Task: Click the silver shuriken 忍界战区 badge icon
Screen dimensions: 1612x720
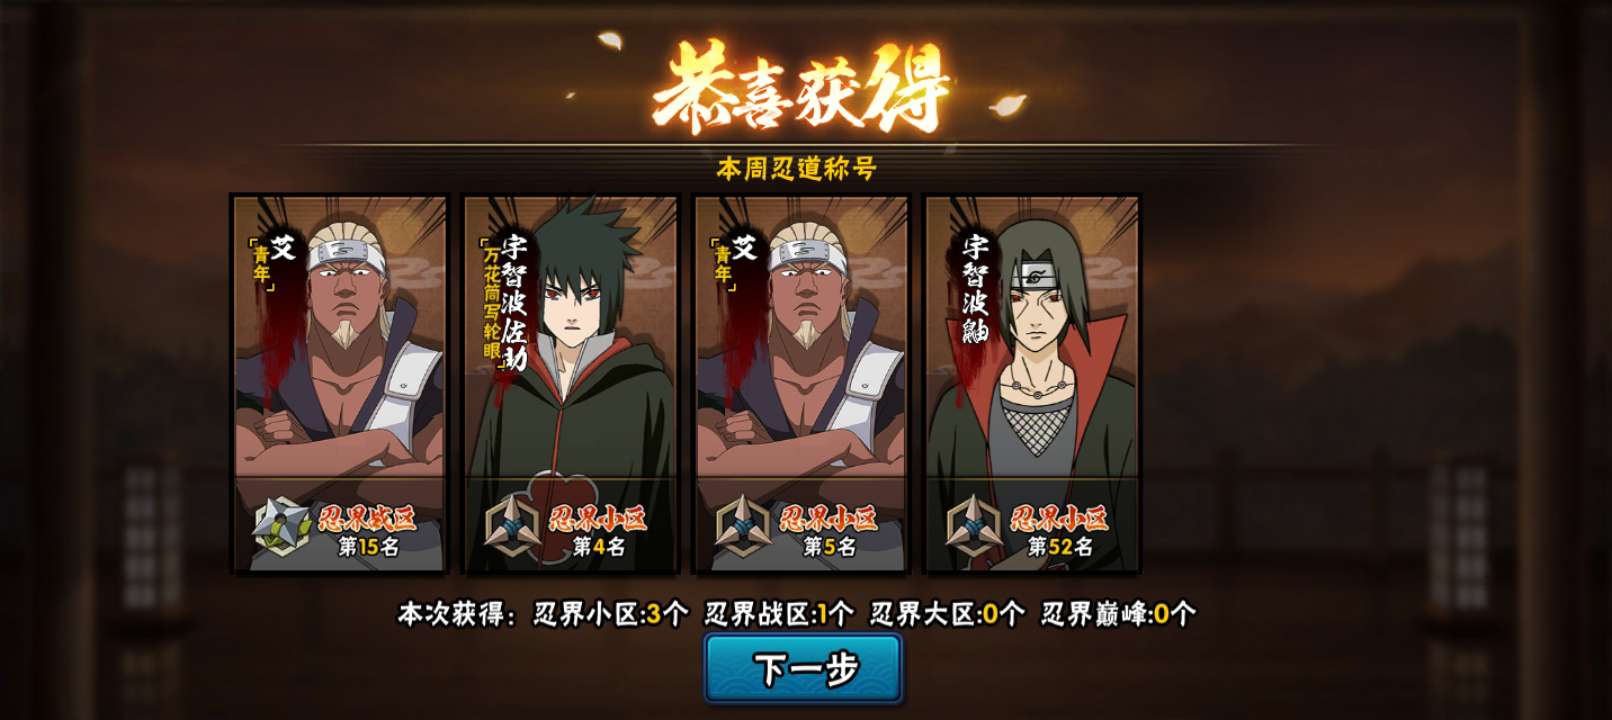Action: coord(282,526)
